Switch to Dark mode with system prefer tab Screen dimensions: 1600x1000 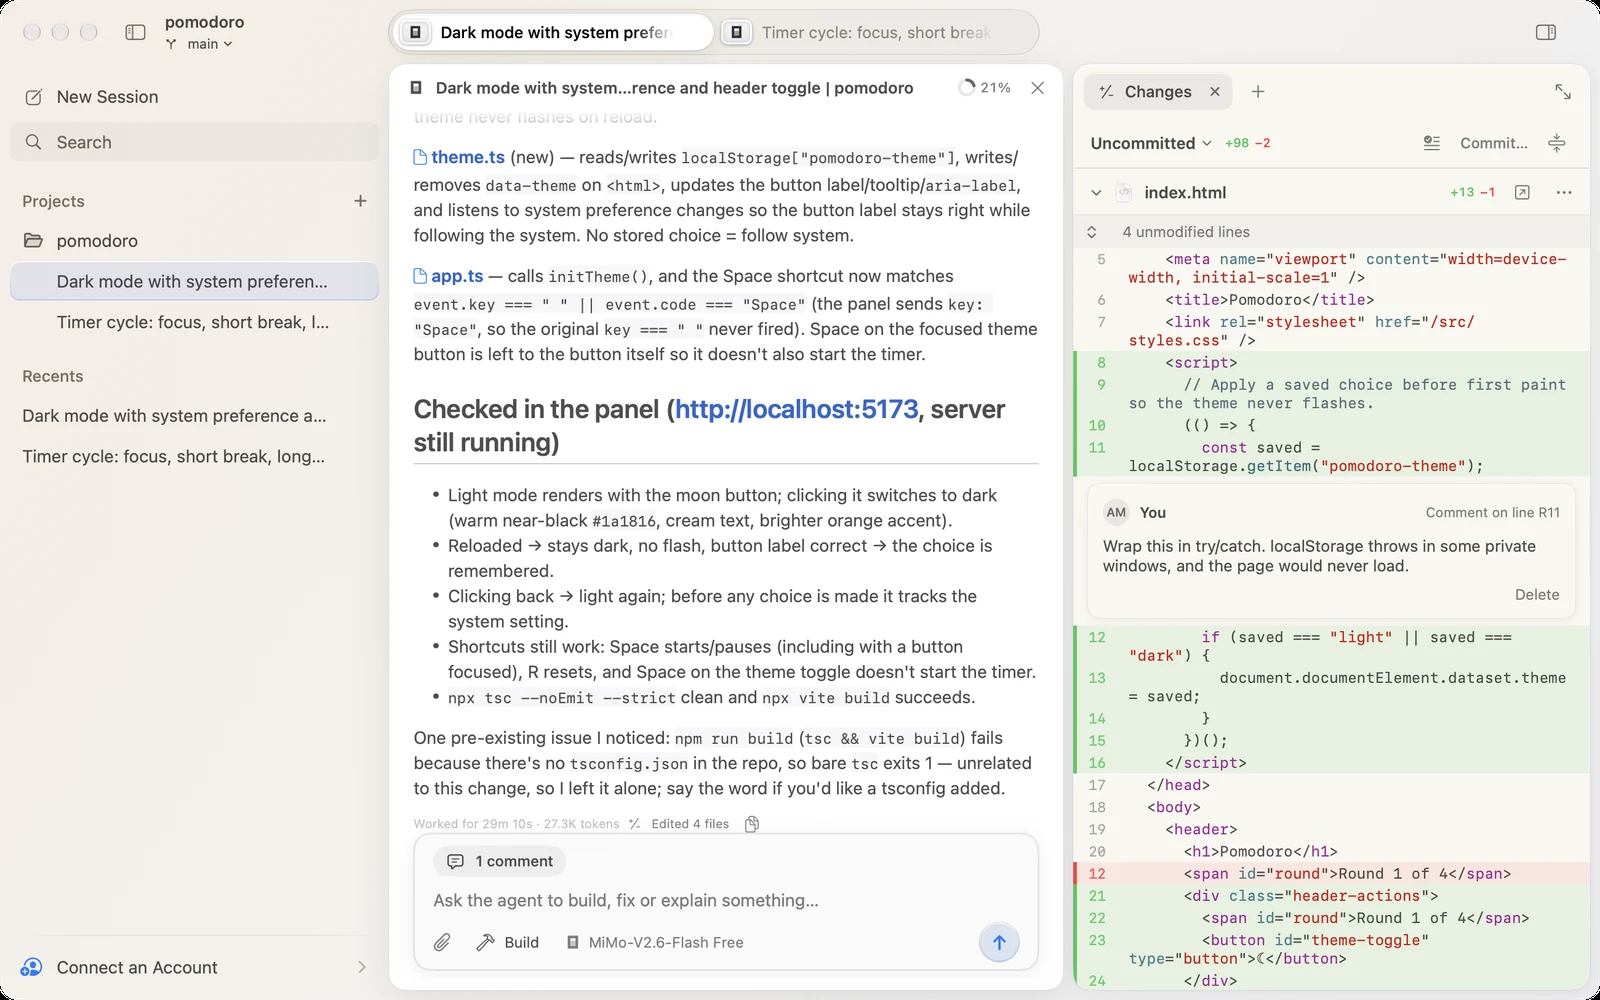(x=553, y=32)
